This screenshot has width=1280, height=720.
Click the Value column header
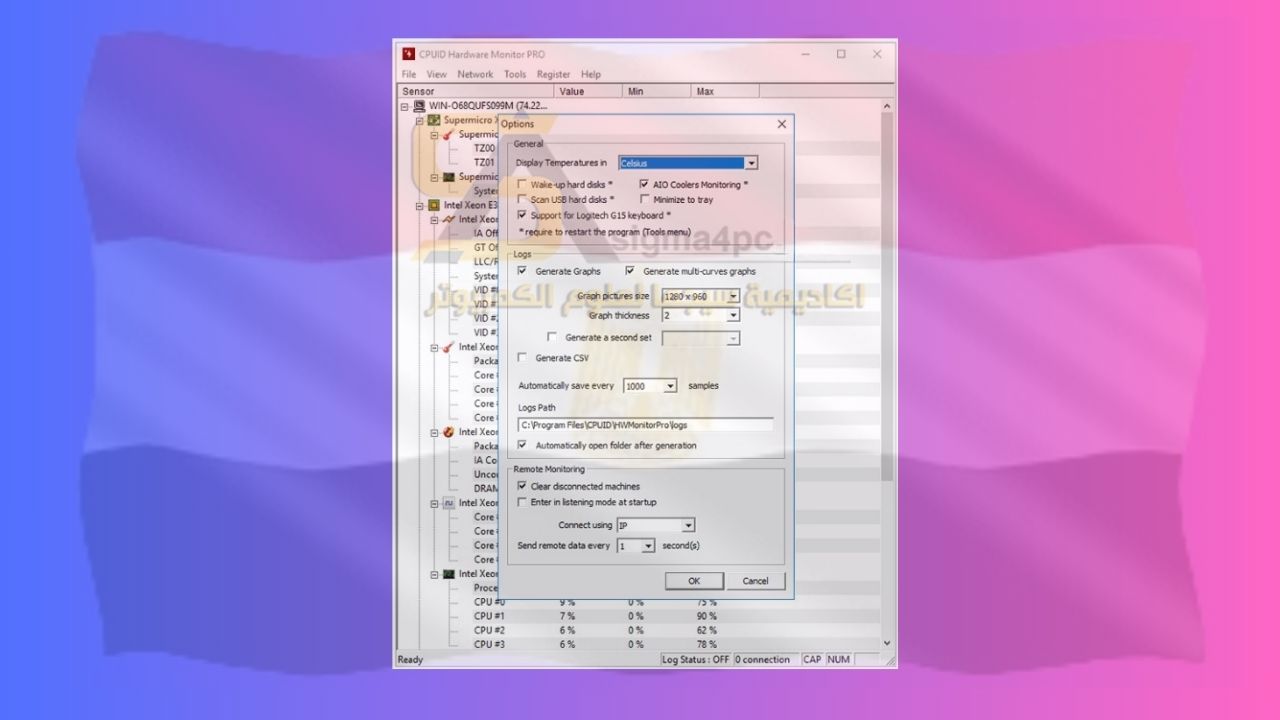click(590, 91)
